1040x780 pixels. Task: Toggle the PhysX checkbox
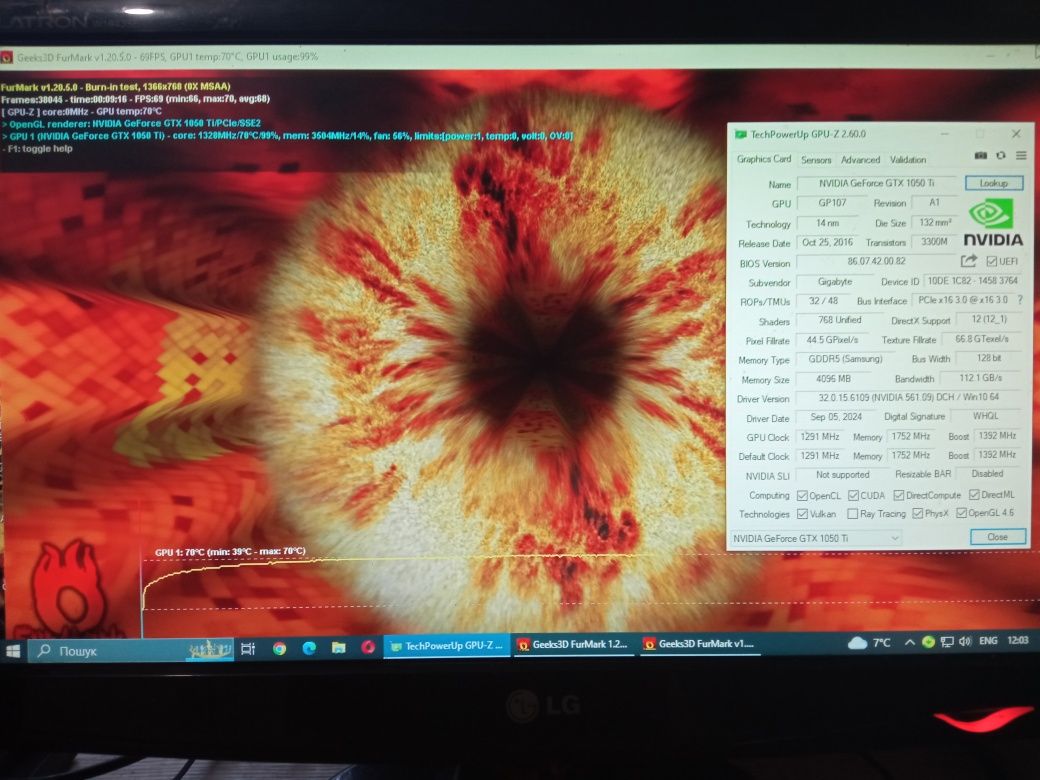917,513
